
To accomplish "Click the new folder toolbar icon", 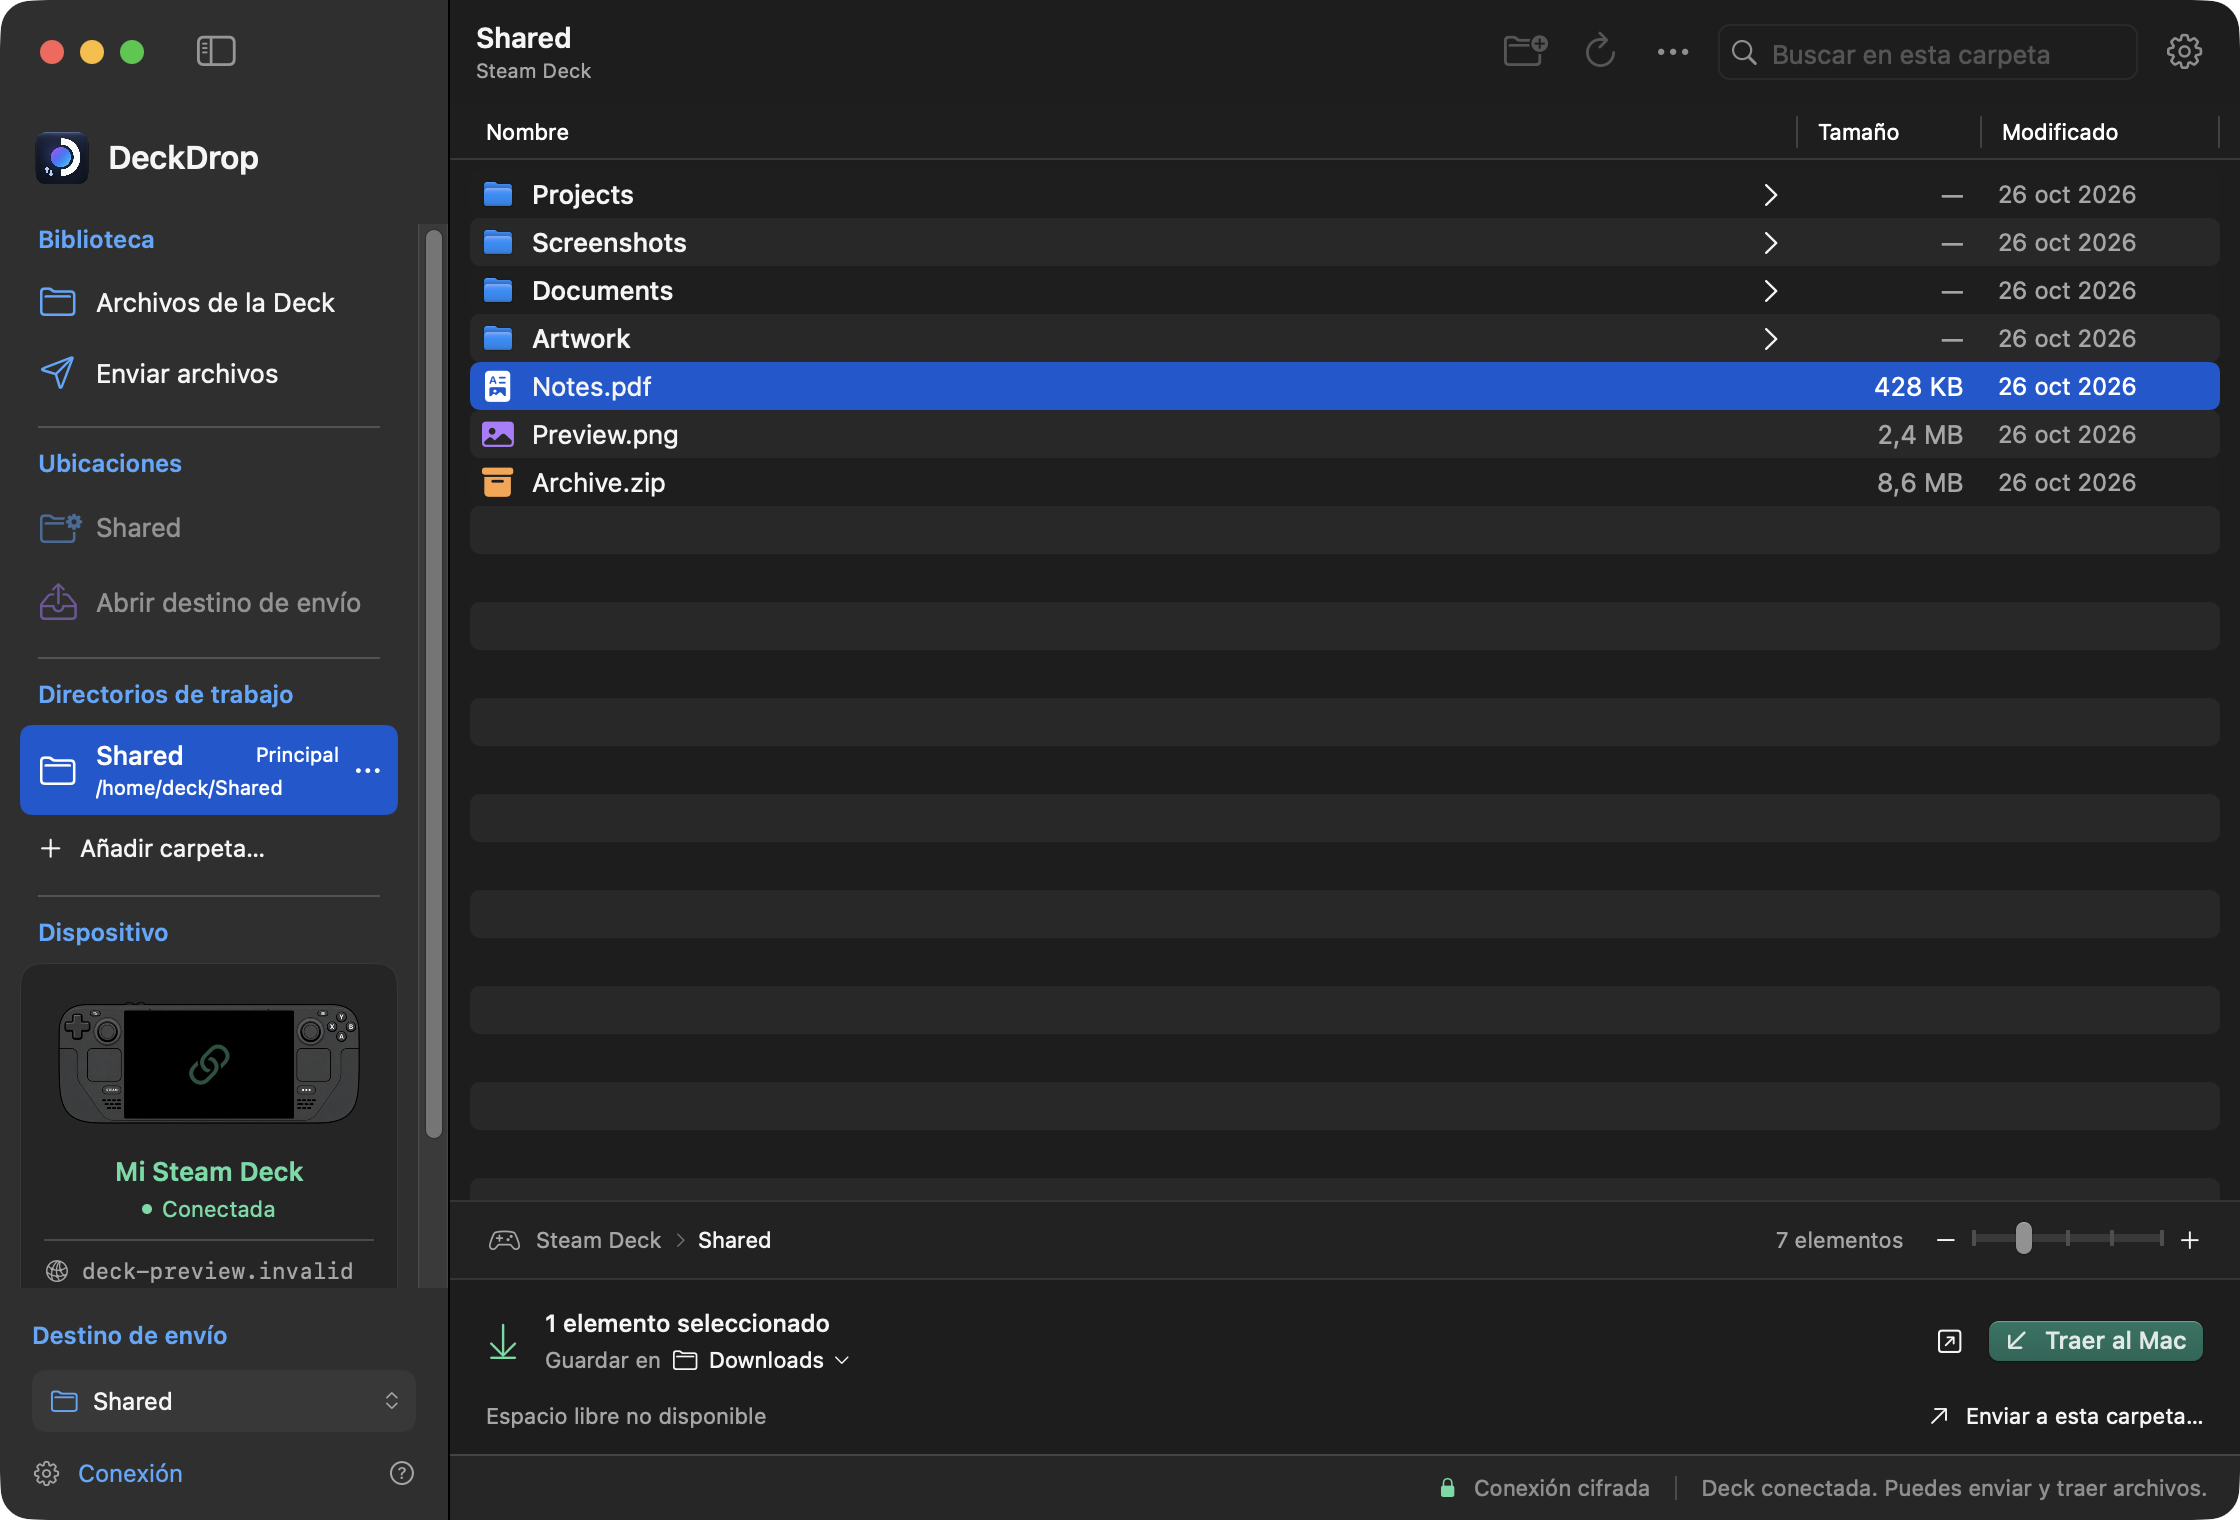I will (1525, 51).
